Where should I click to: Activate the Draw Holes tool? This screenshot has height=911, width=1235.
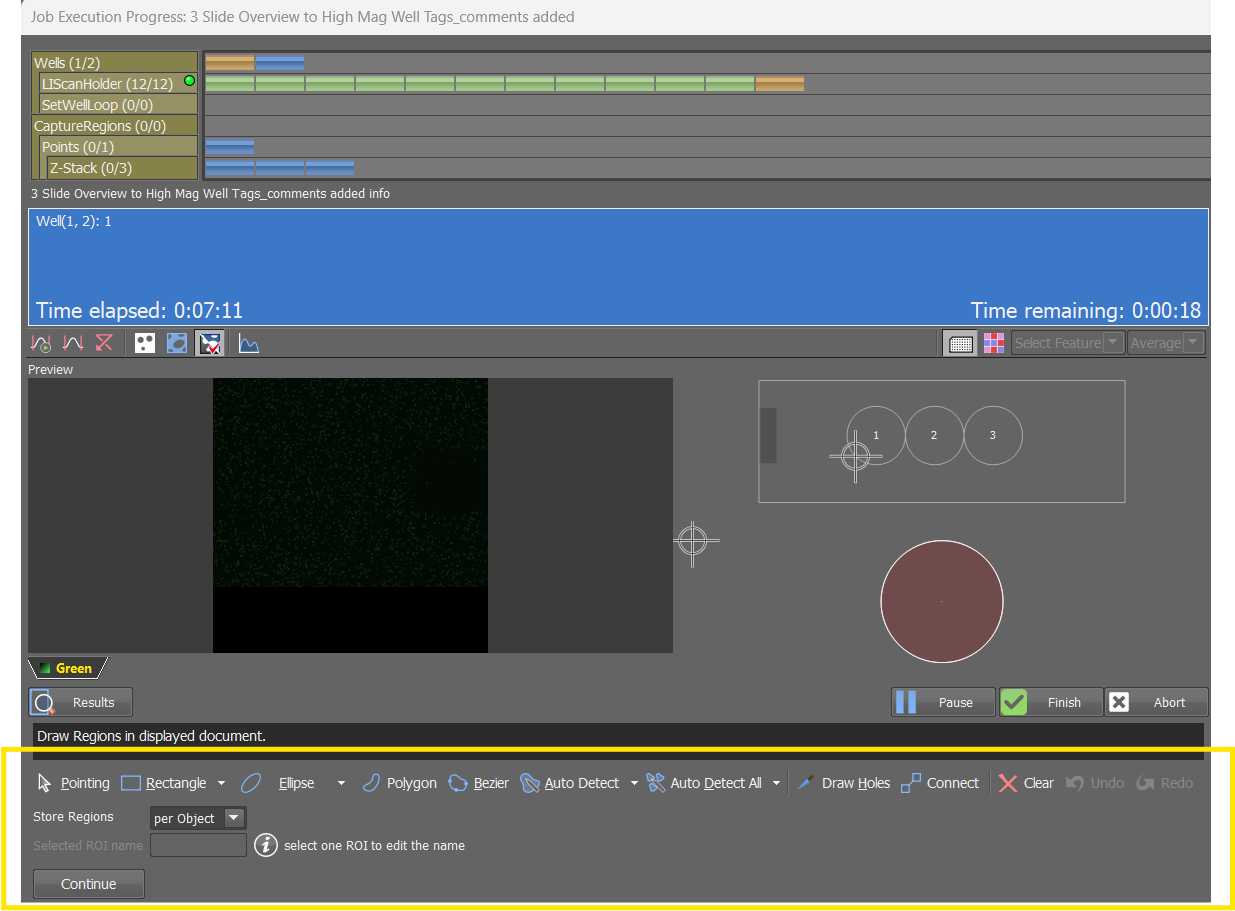tap(843, 783)
